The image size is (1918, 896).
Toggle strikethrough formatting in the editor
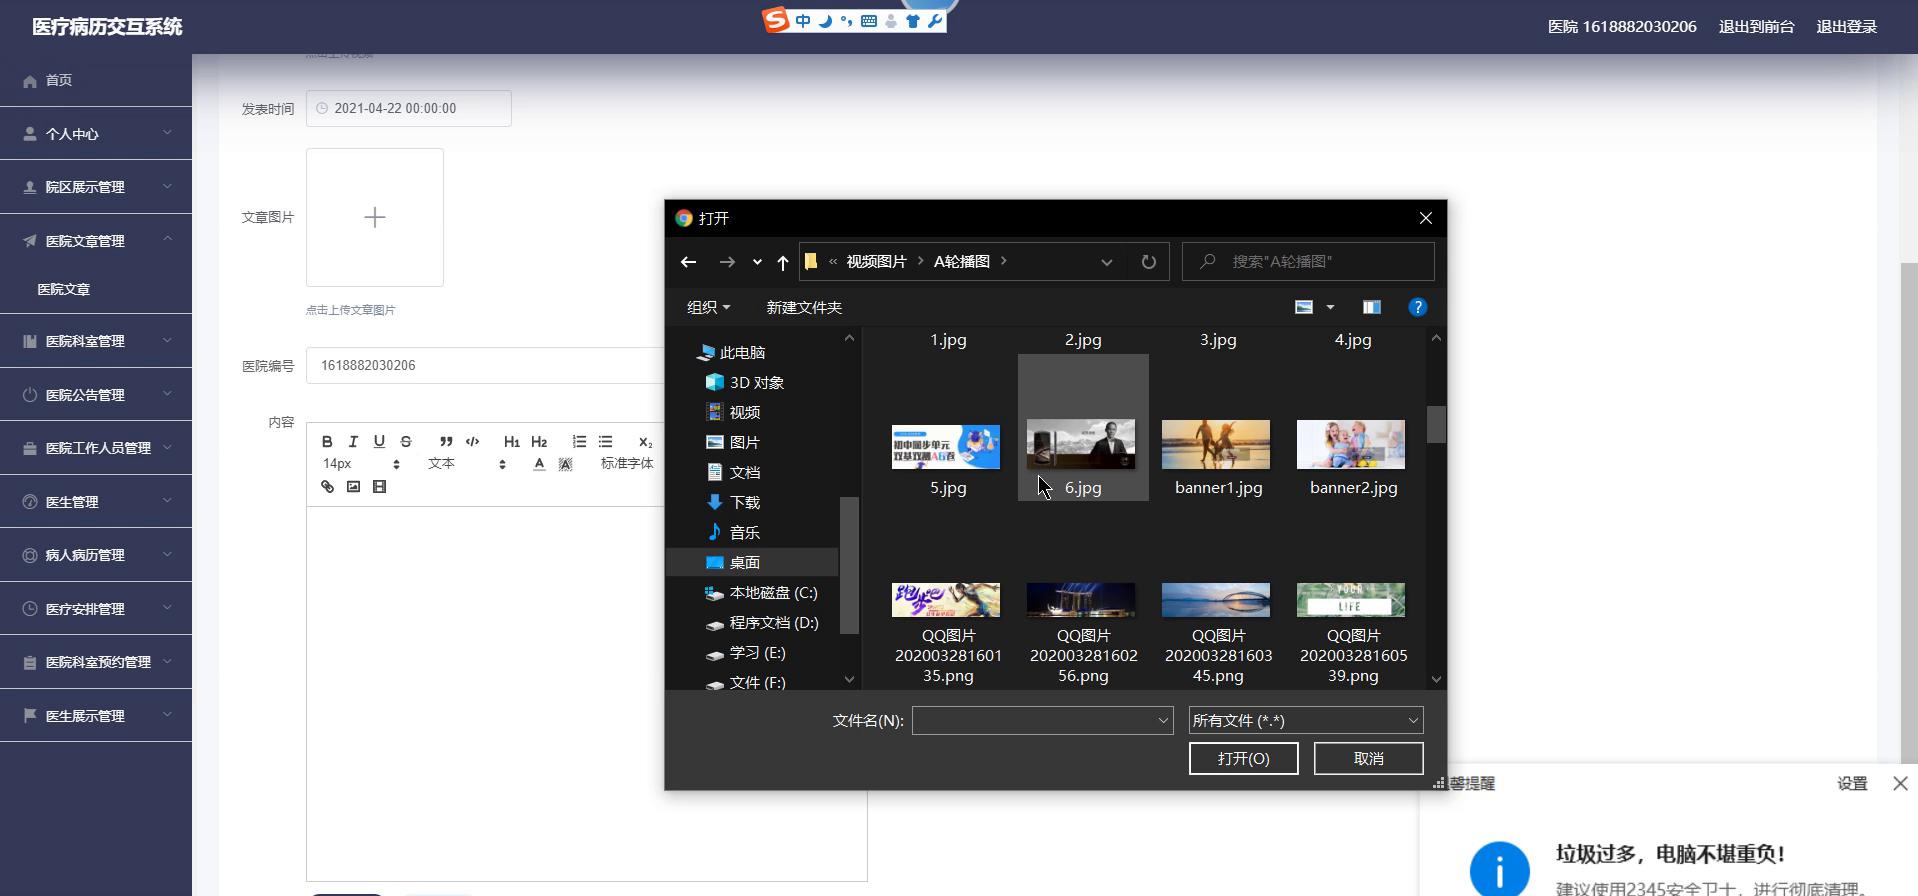pos(406,441)
